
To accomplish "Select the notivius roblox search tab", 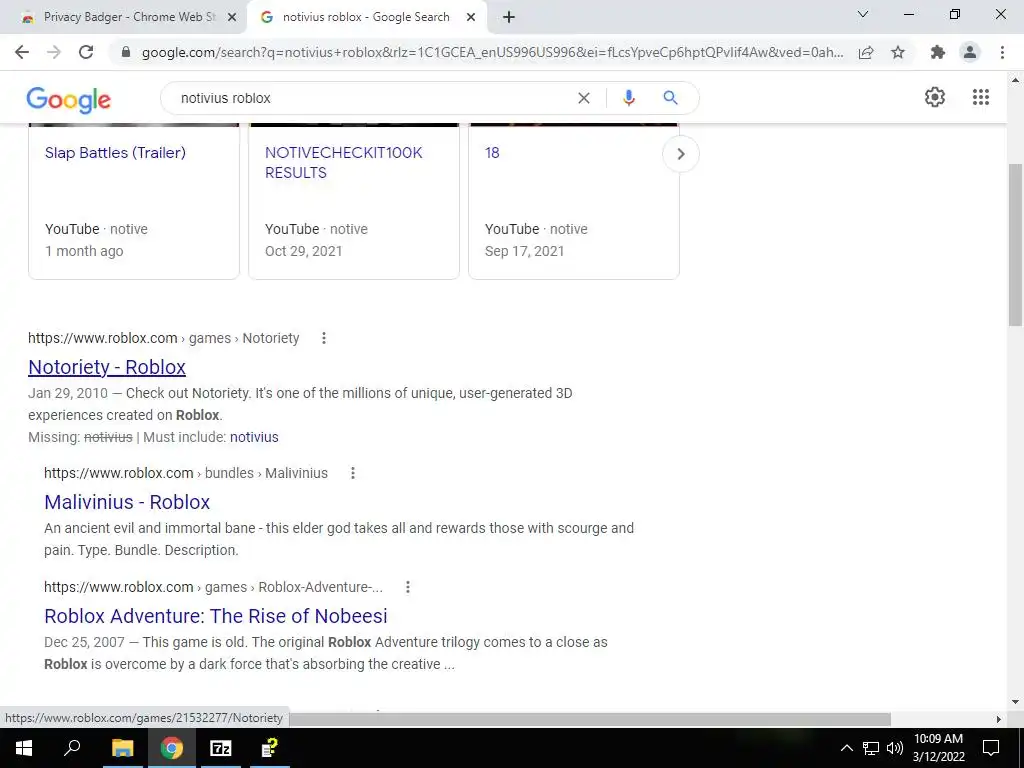I will point(366,17).
